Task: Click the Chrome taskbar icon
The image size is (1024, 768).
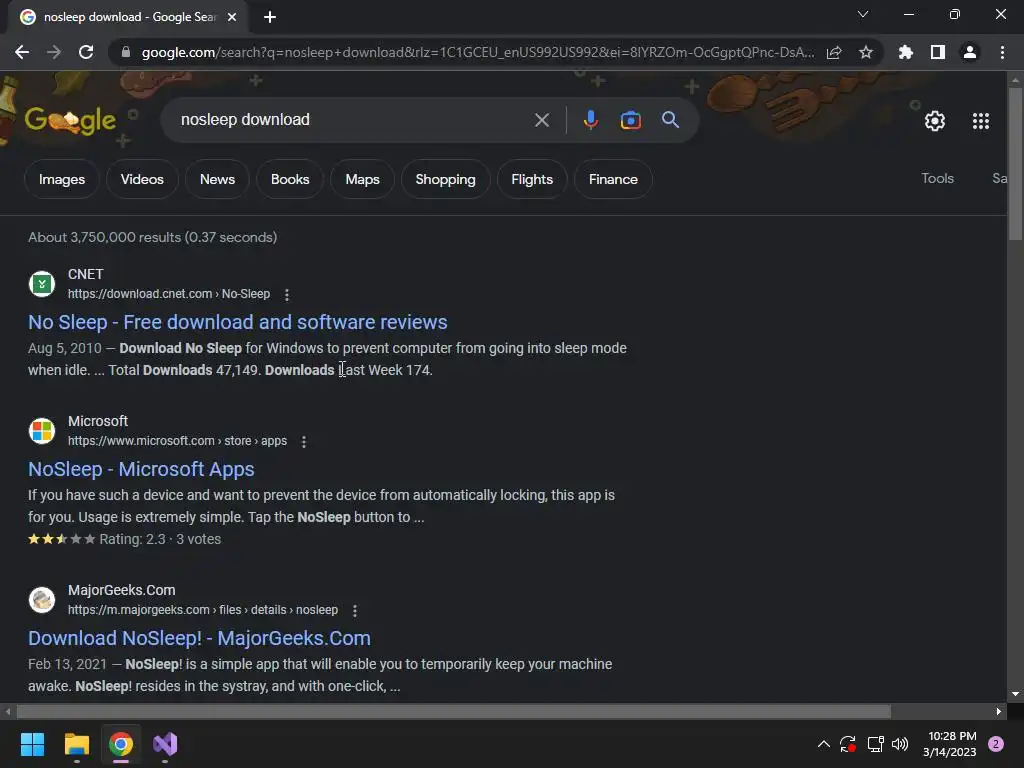Action: (121, 744)
